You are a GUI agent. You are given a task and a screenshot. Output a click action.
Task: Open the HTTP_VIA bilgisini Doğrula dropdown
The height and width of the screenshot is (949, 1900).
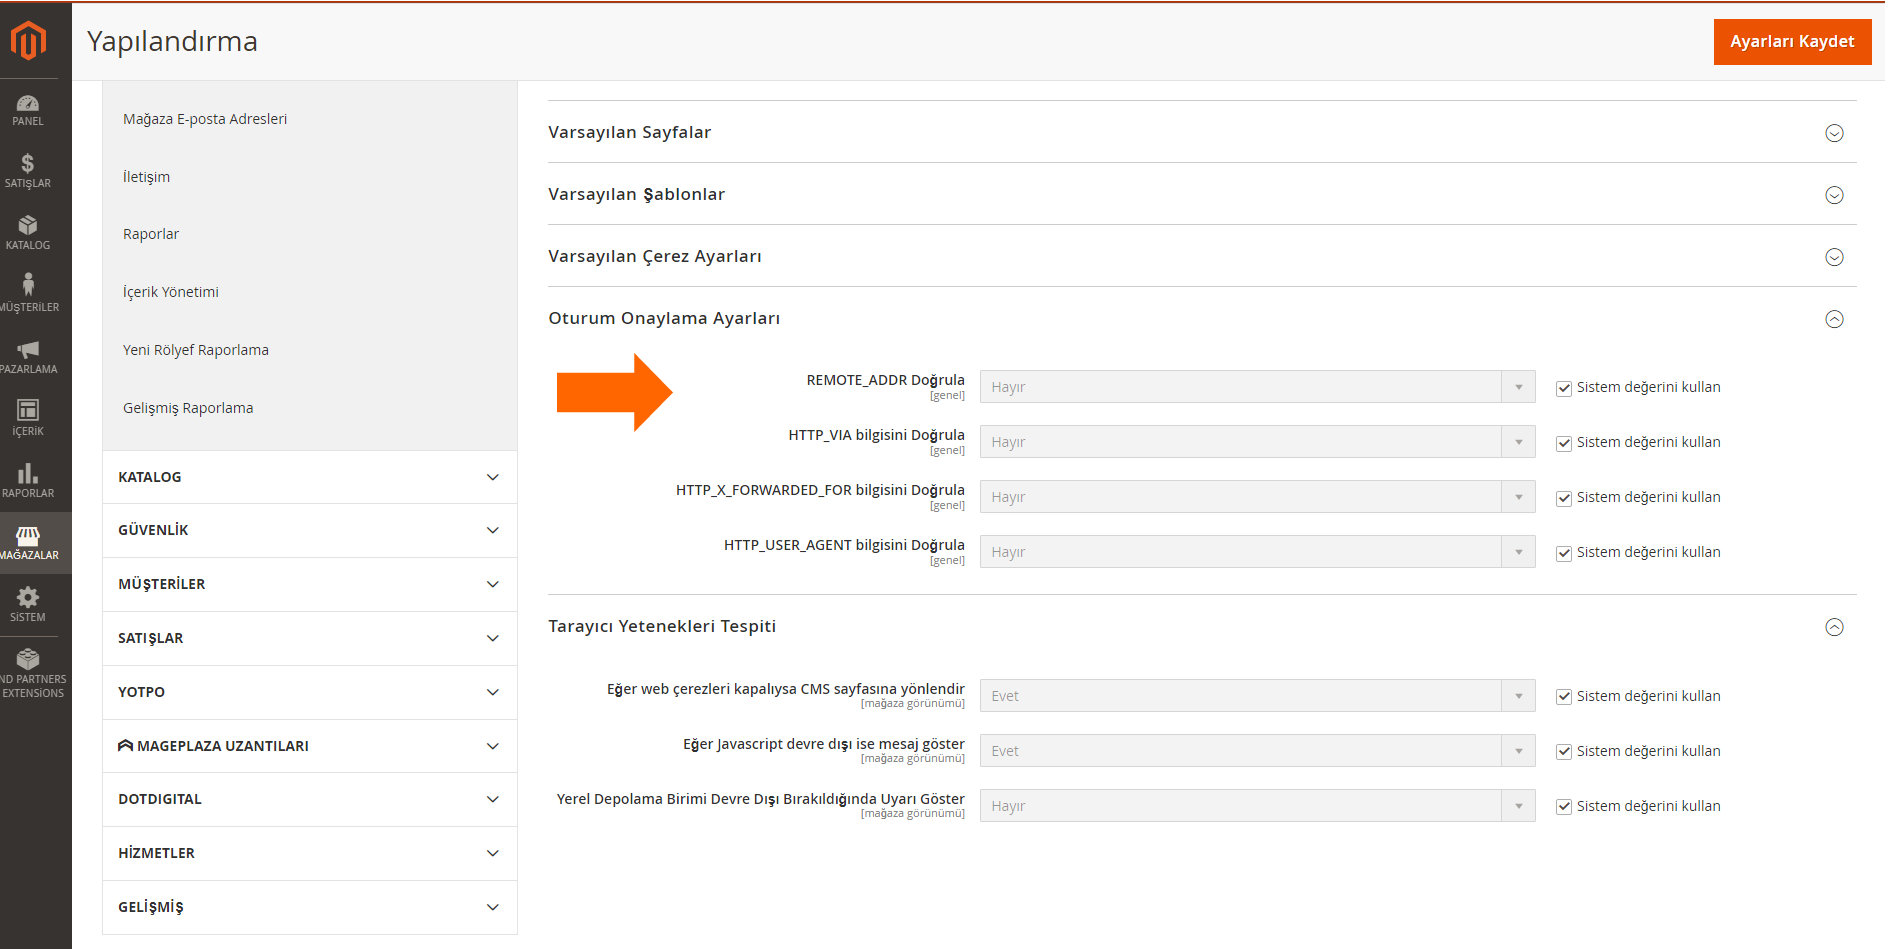pos(1257,442)
